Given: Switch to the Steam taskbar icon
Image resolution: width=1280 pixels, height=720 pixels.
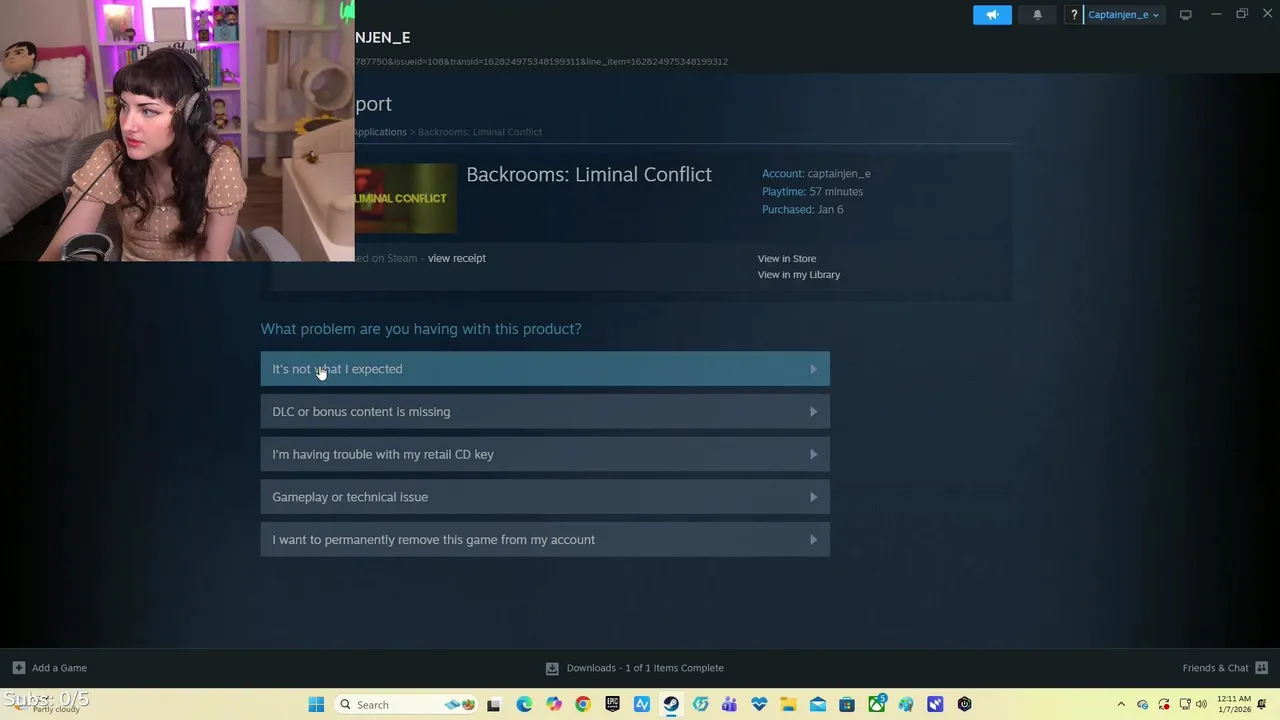Looking at the screenshot, I should (671, 705).
